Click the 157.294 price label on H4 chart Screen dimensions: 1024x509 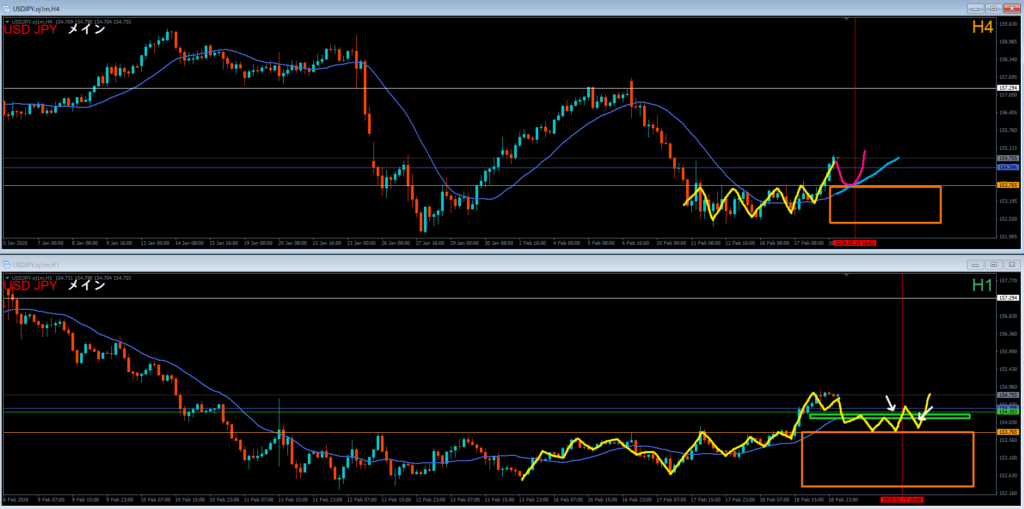point(1008,88)
